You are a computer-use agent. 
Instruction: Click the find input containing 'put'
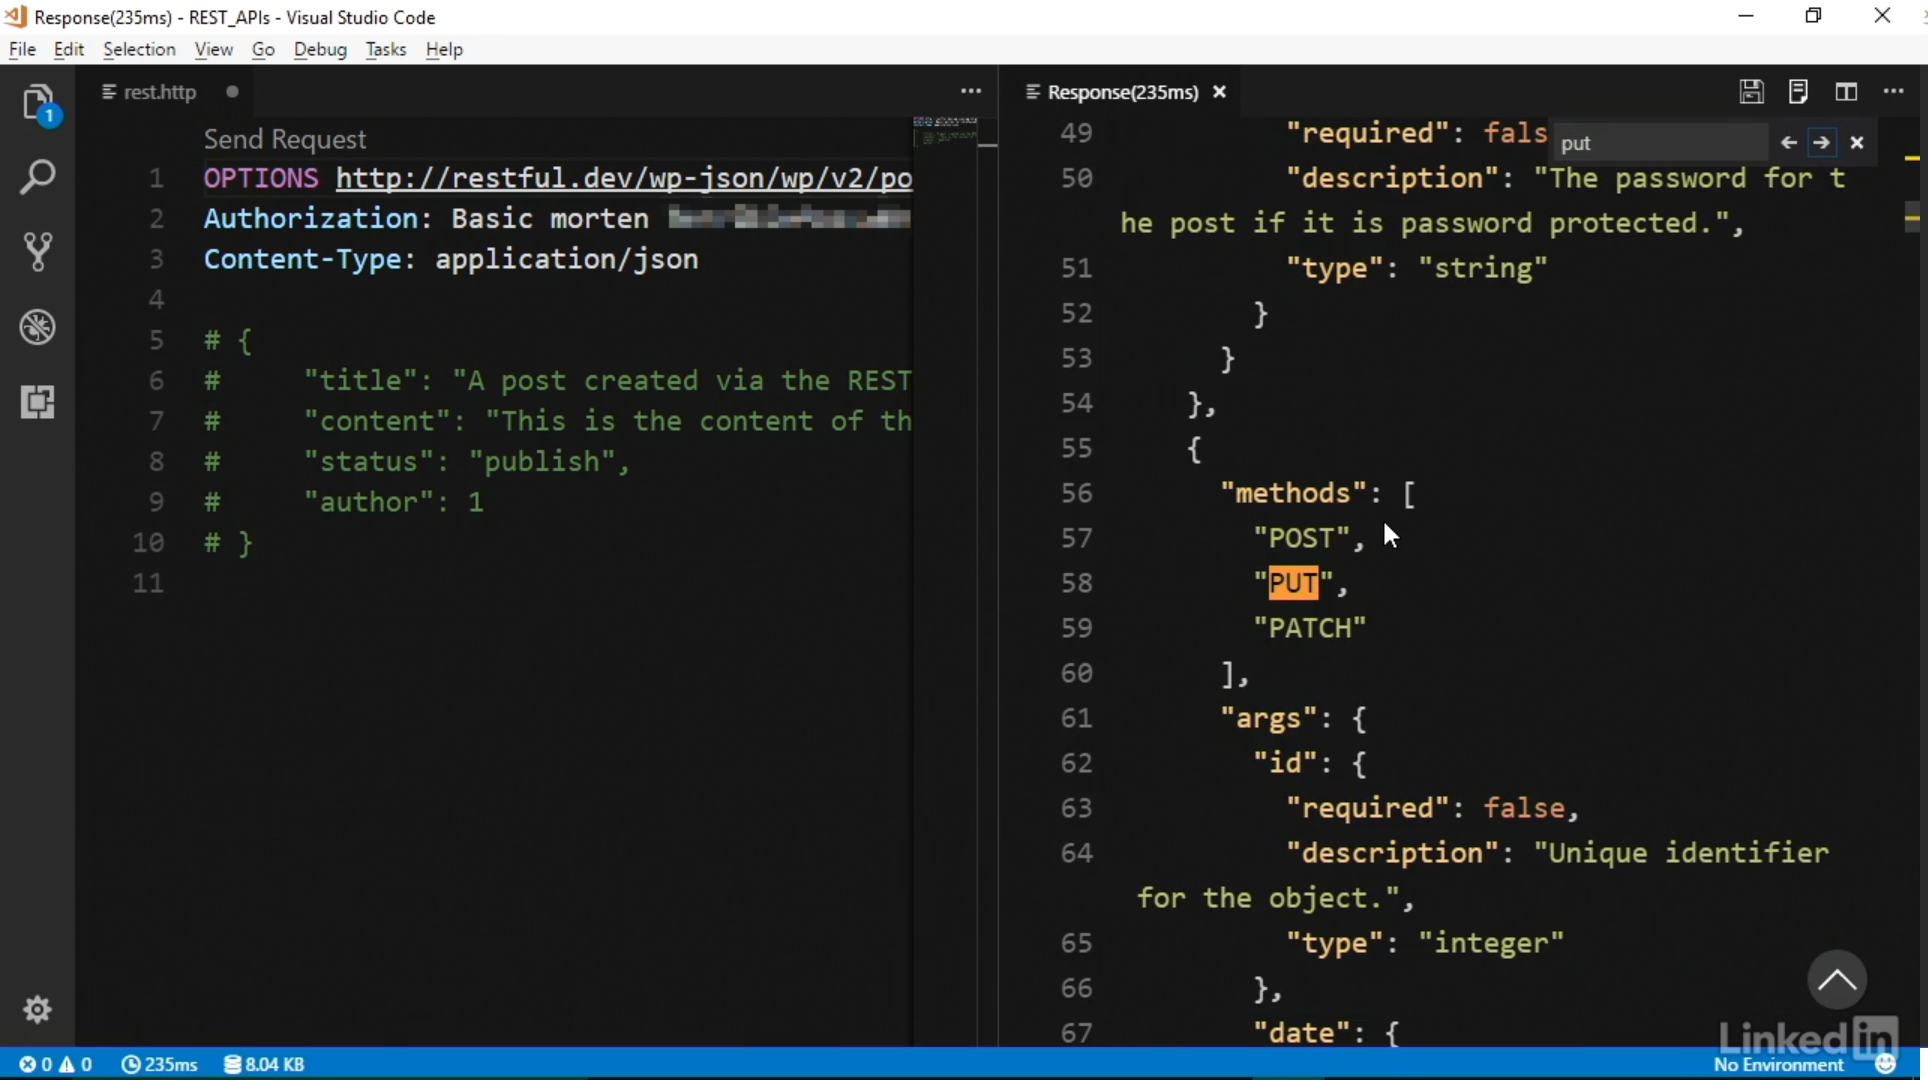click(1660, 143)
